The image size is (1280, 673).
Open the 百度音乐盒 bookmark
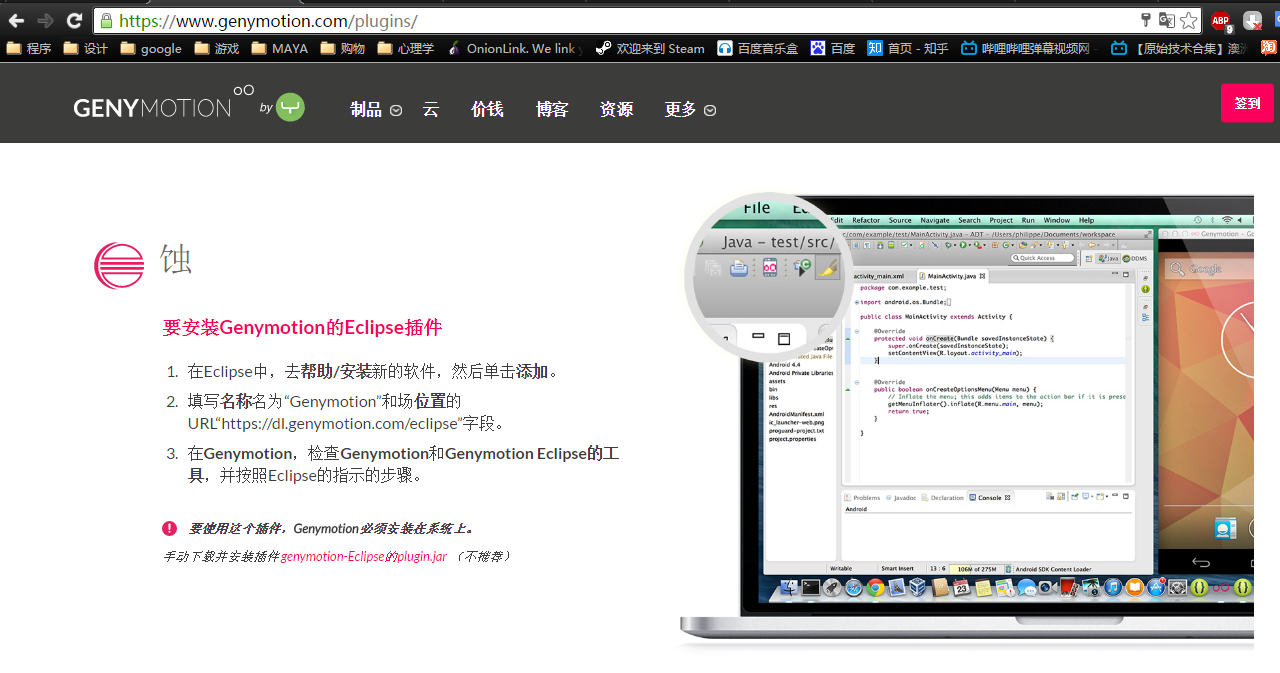pyautogui.click(x=758, y=48)
